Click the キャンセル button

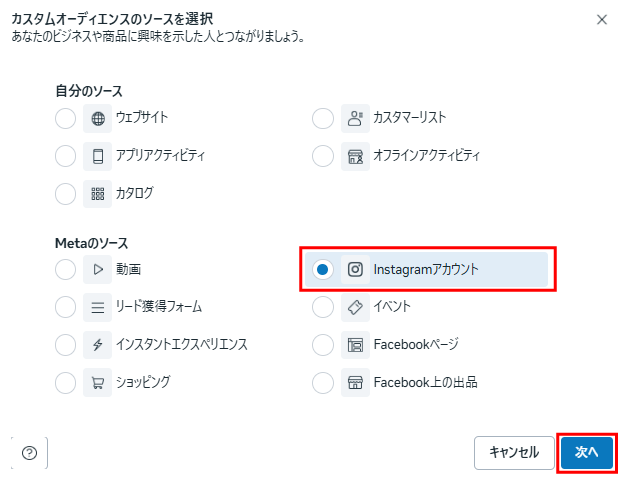(x=513, y=453)
